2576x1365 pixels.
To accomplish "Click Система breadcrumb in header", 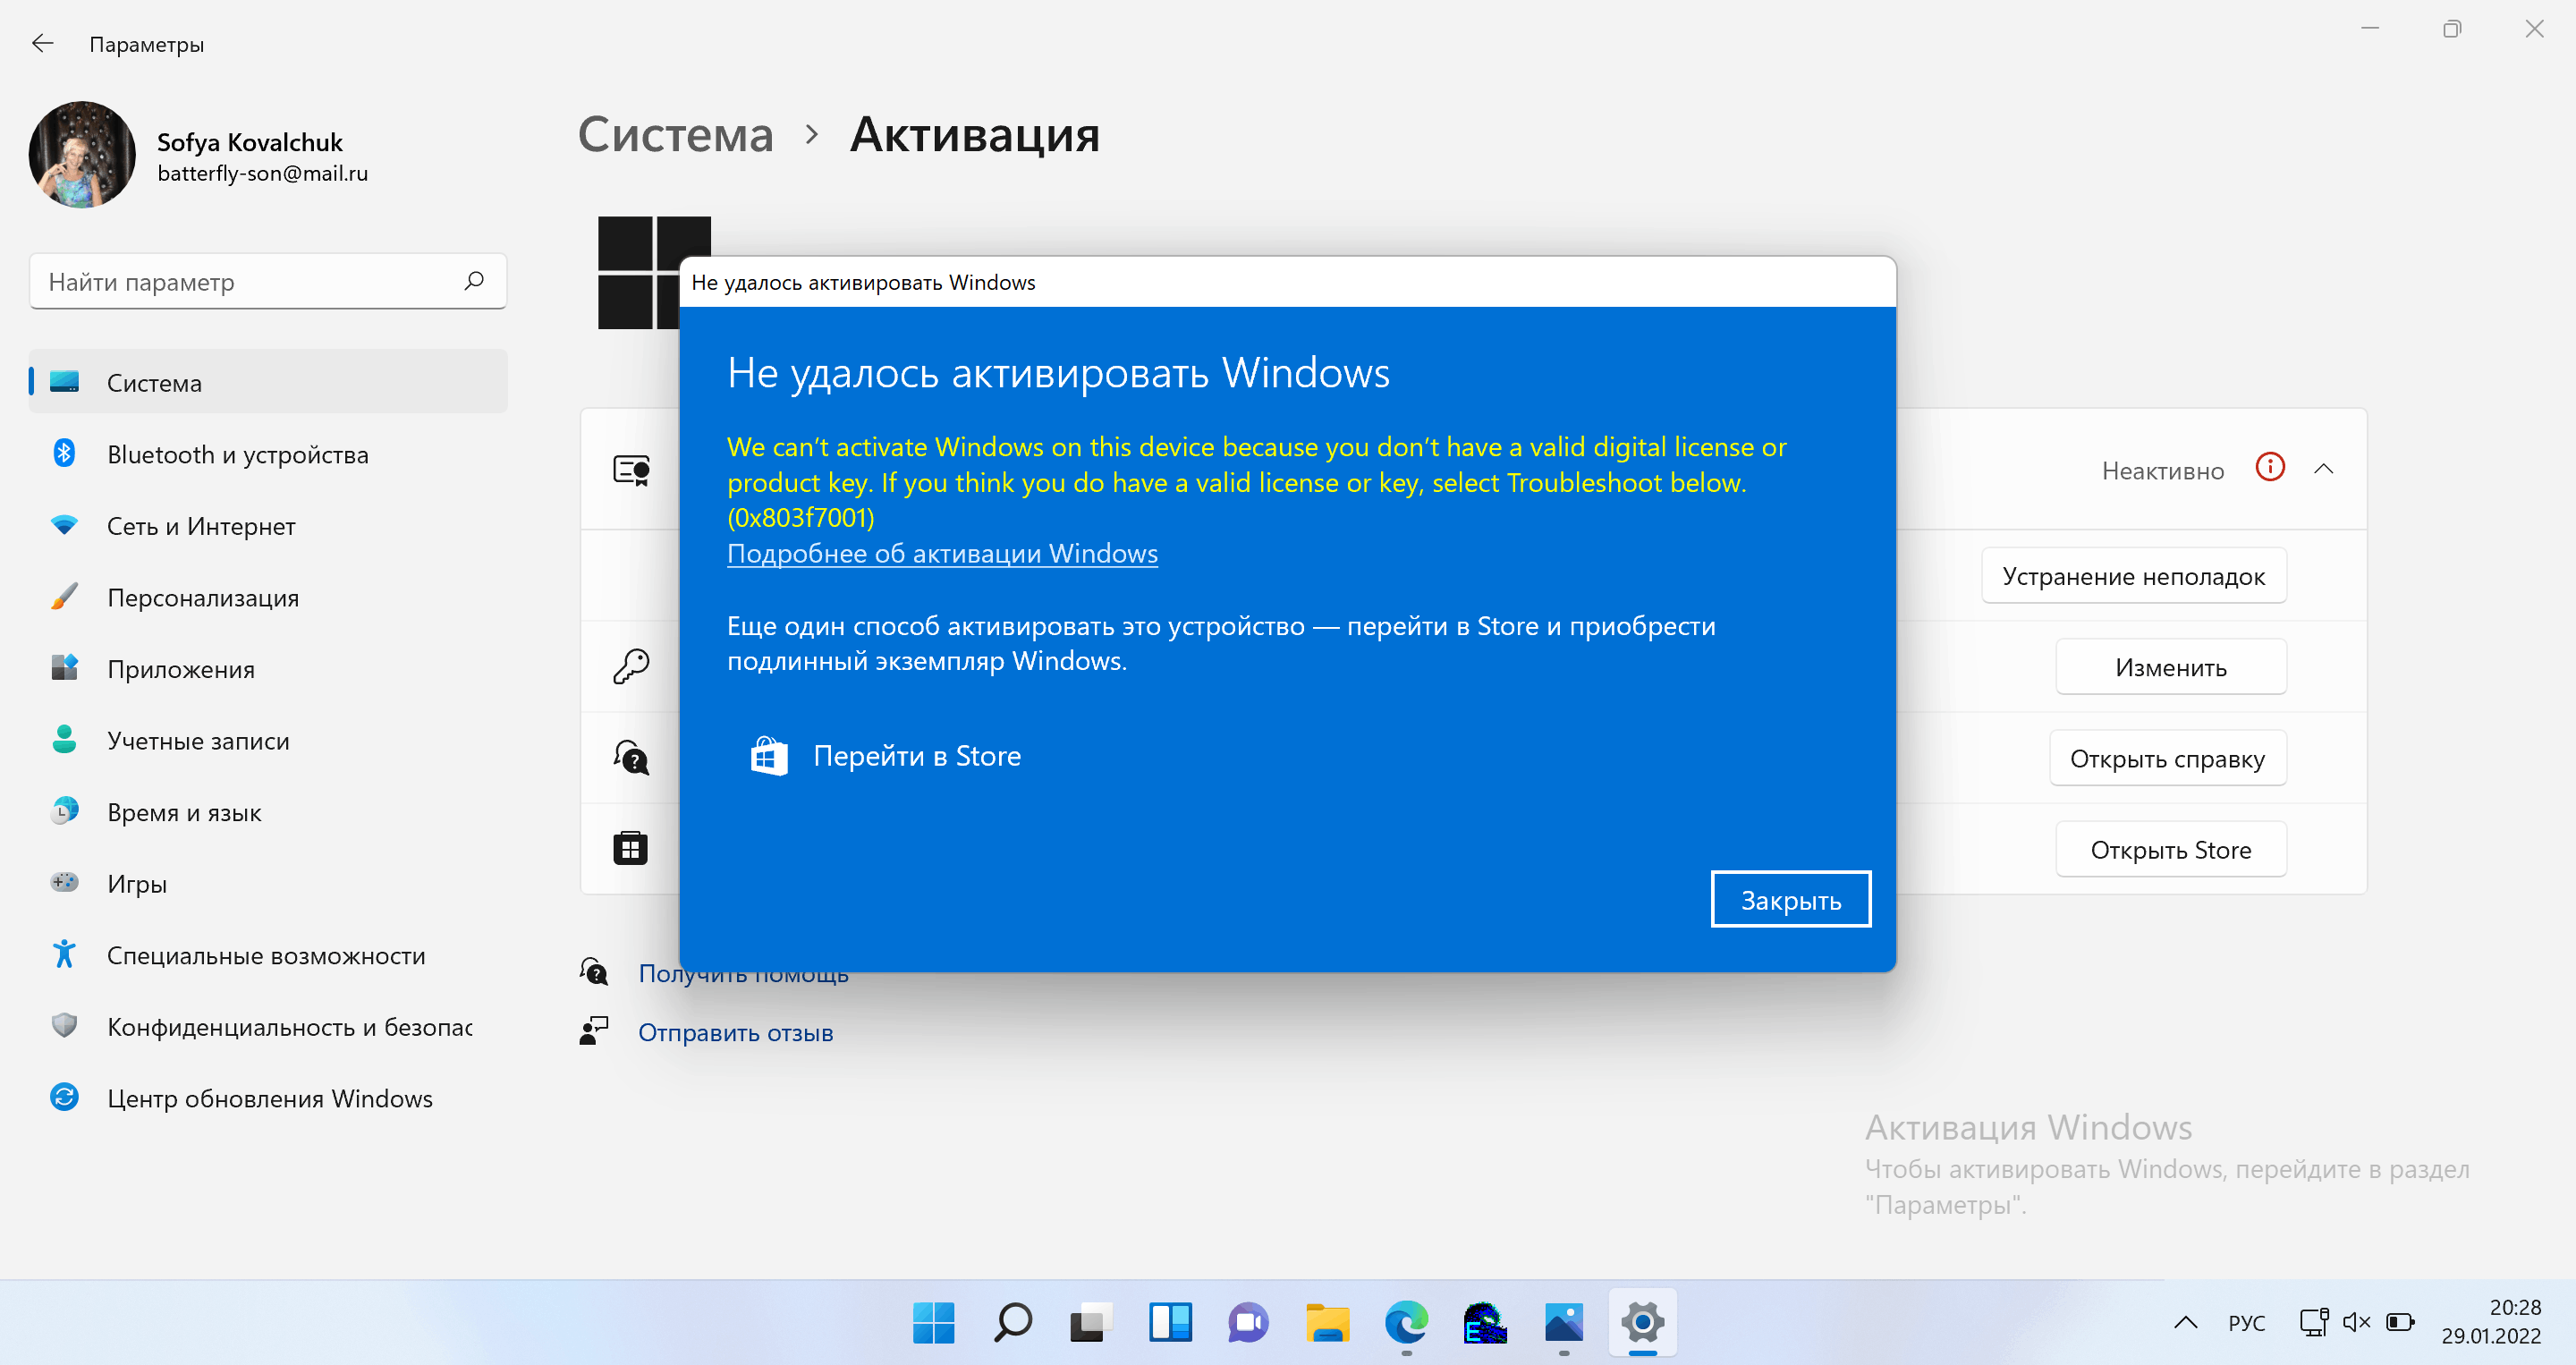I will point(676,134).
